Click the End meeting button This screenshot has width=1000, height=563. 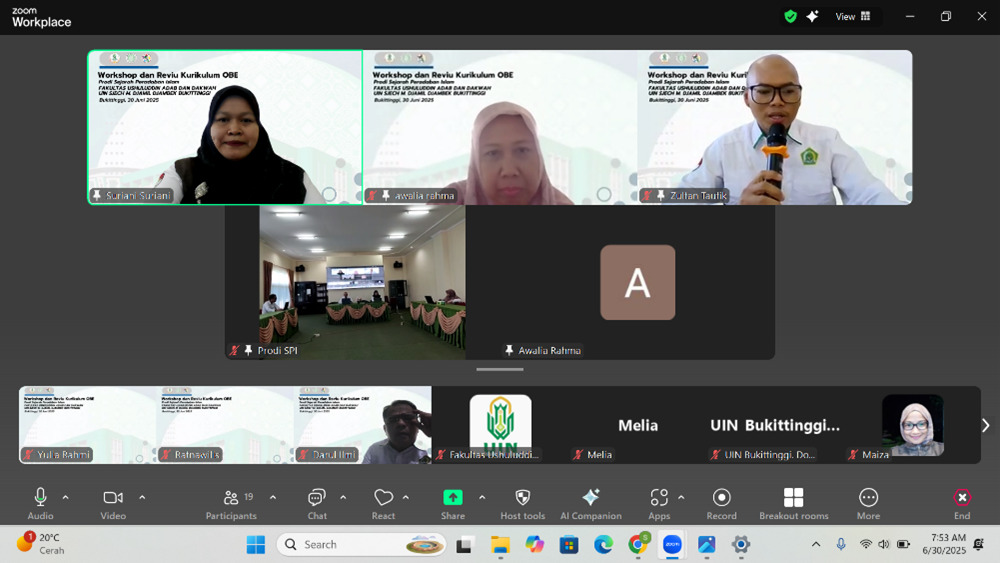[961, 498]
